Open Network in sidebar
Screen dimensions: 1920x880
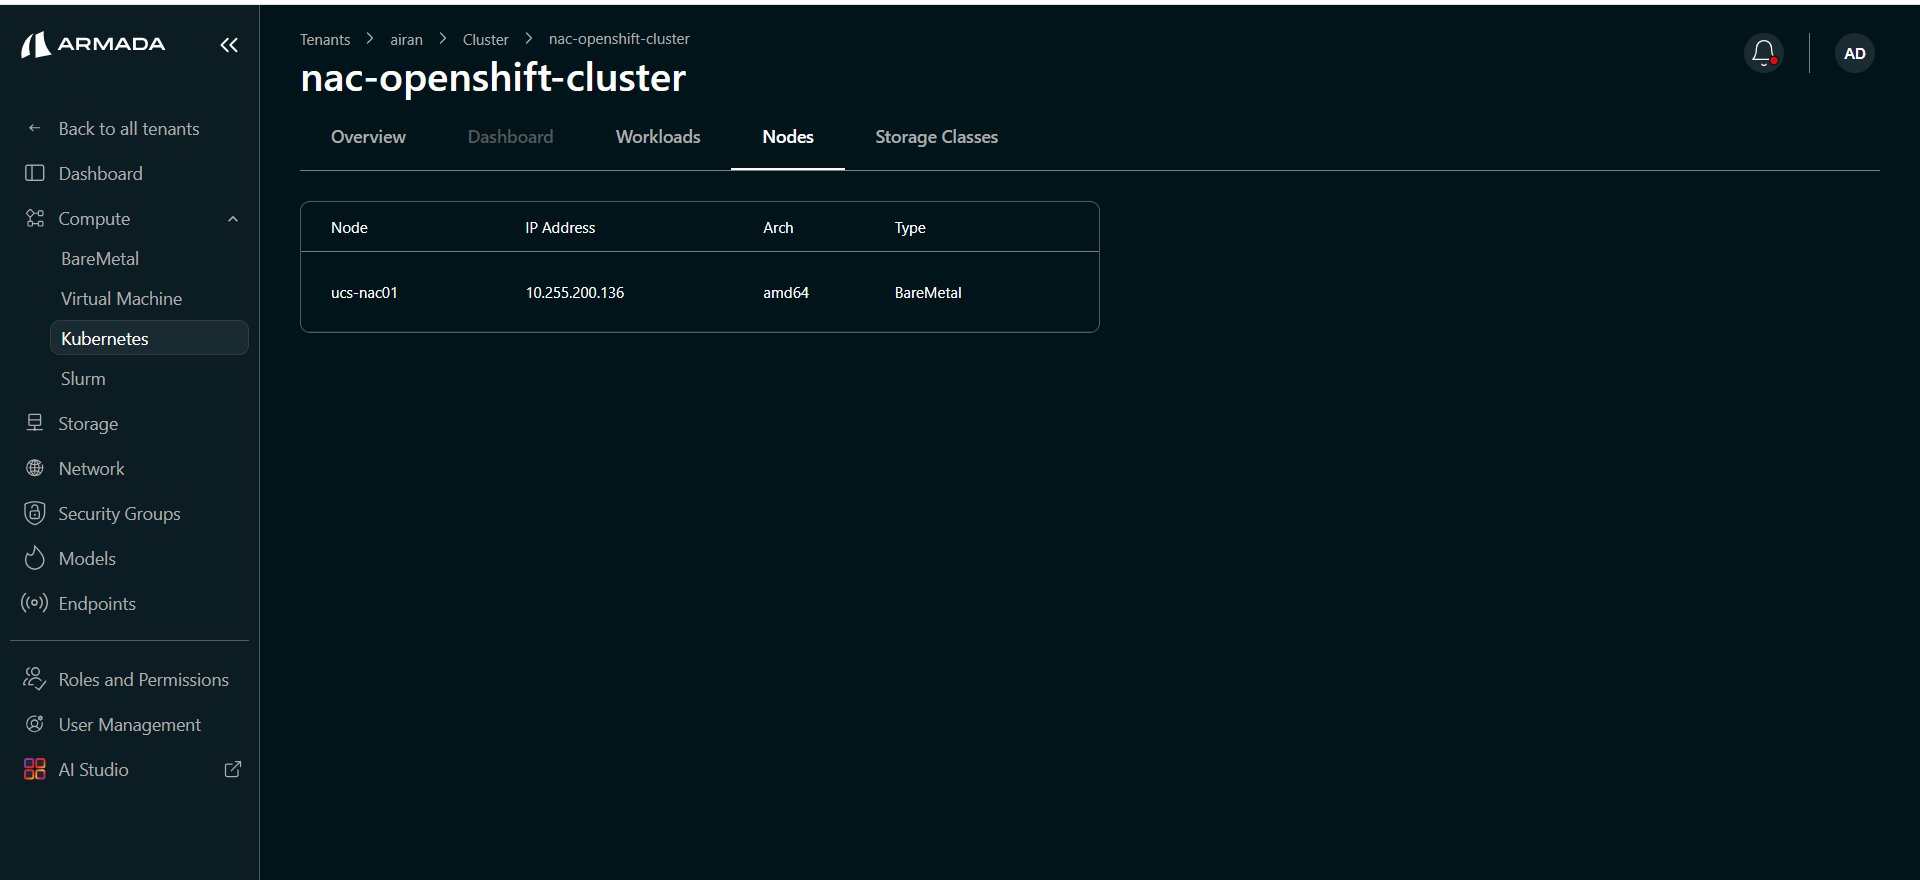pos(92,469)
